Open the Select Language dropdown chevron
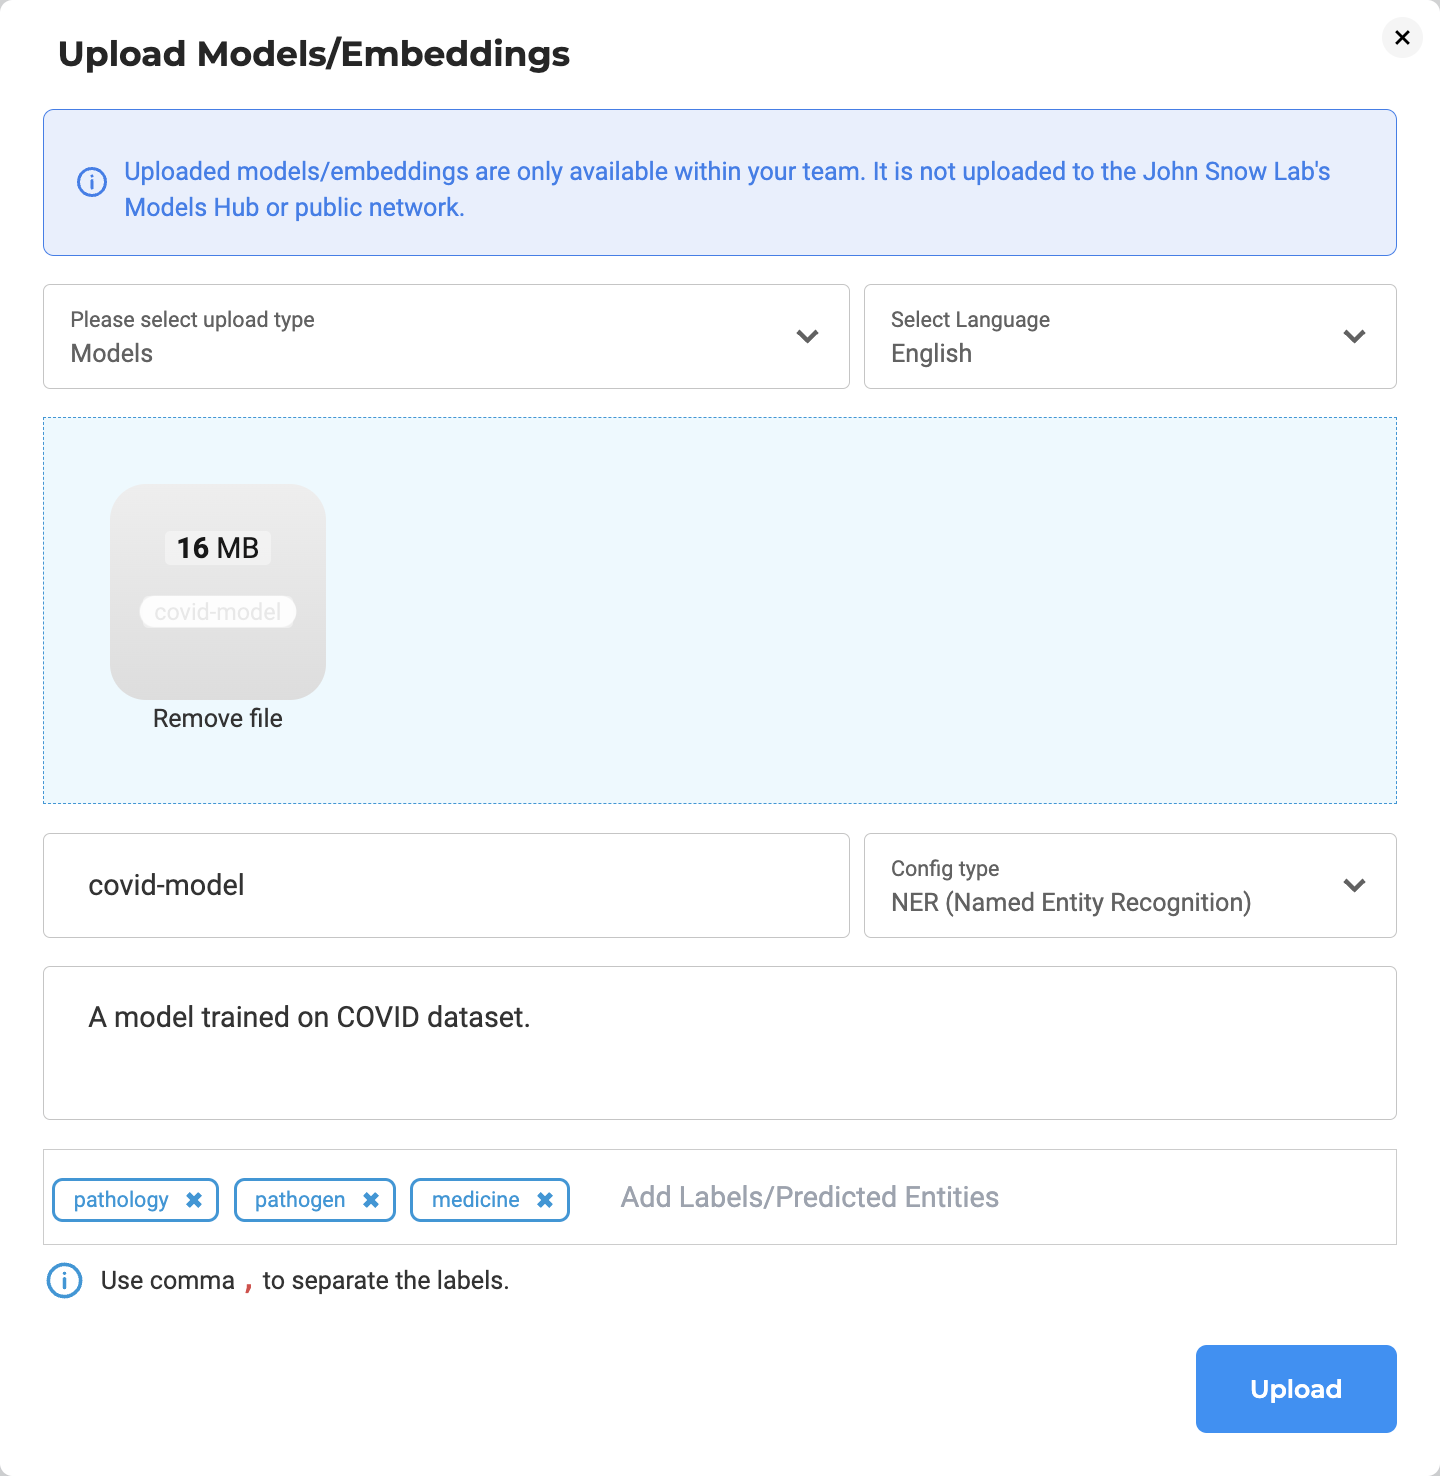Image resolution: width=1440 pixels, height=1476 pixels. click(1354, 336)
